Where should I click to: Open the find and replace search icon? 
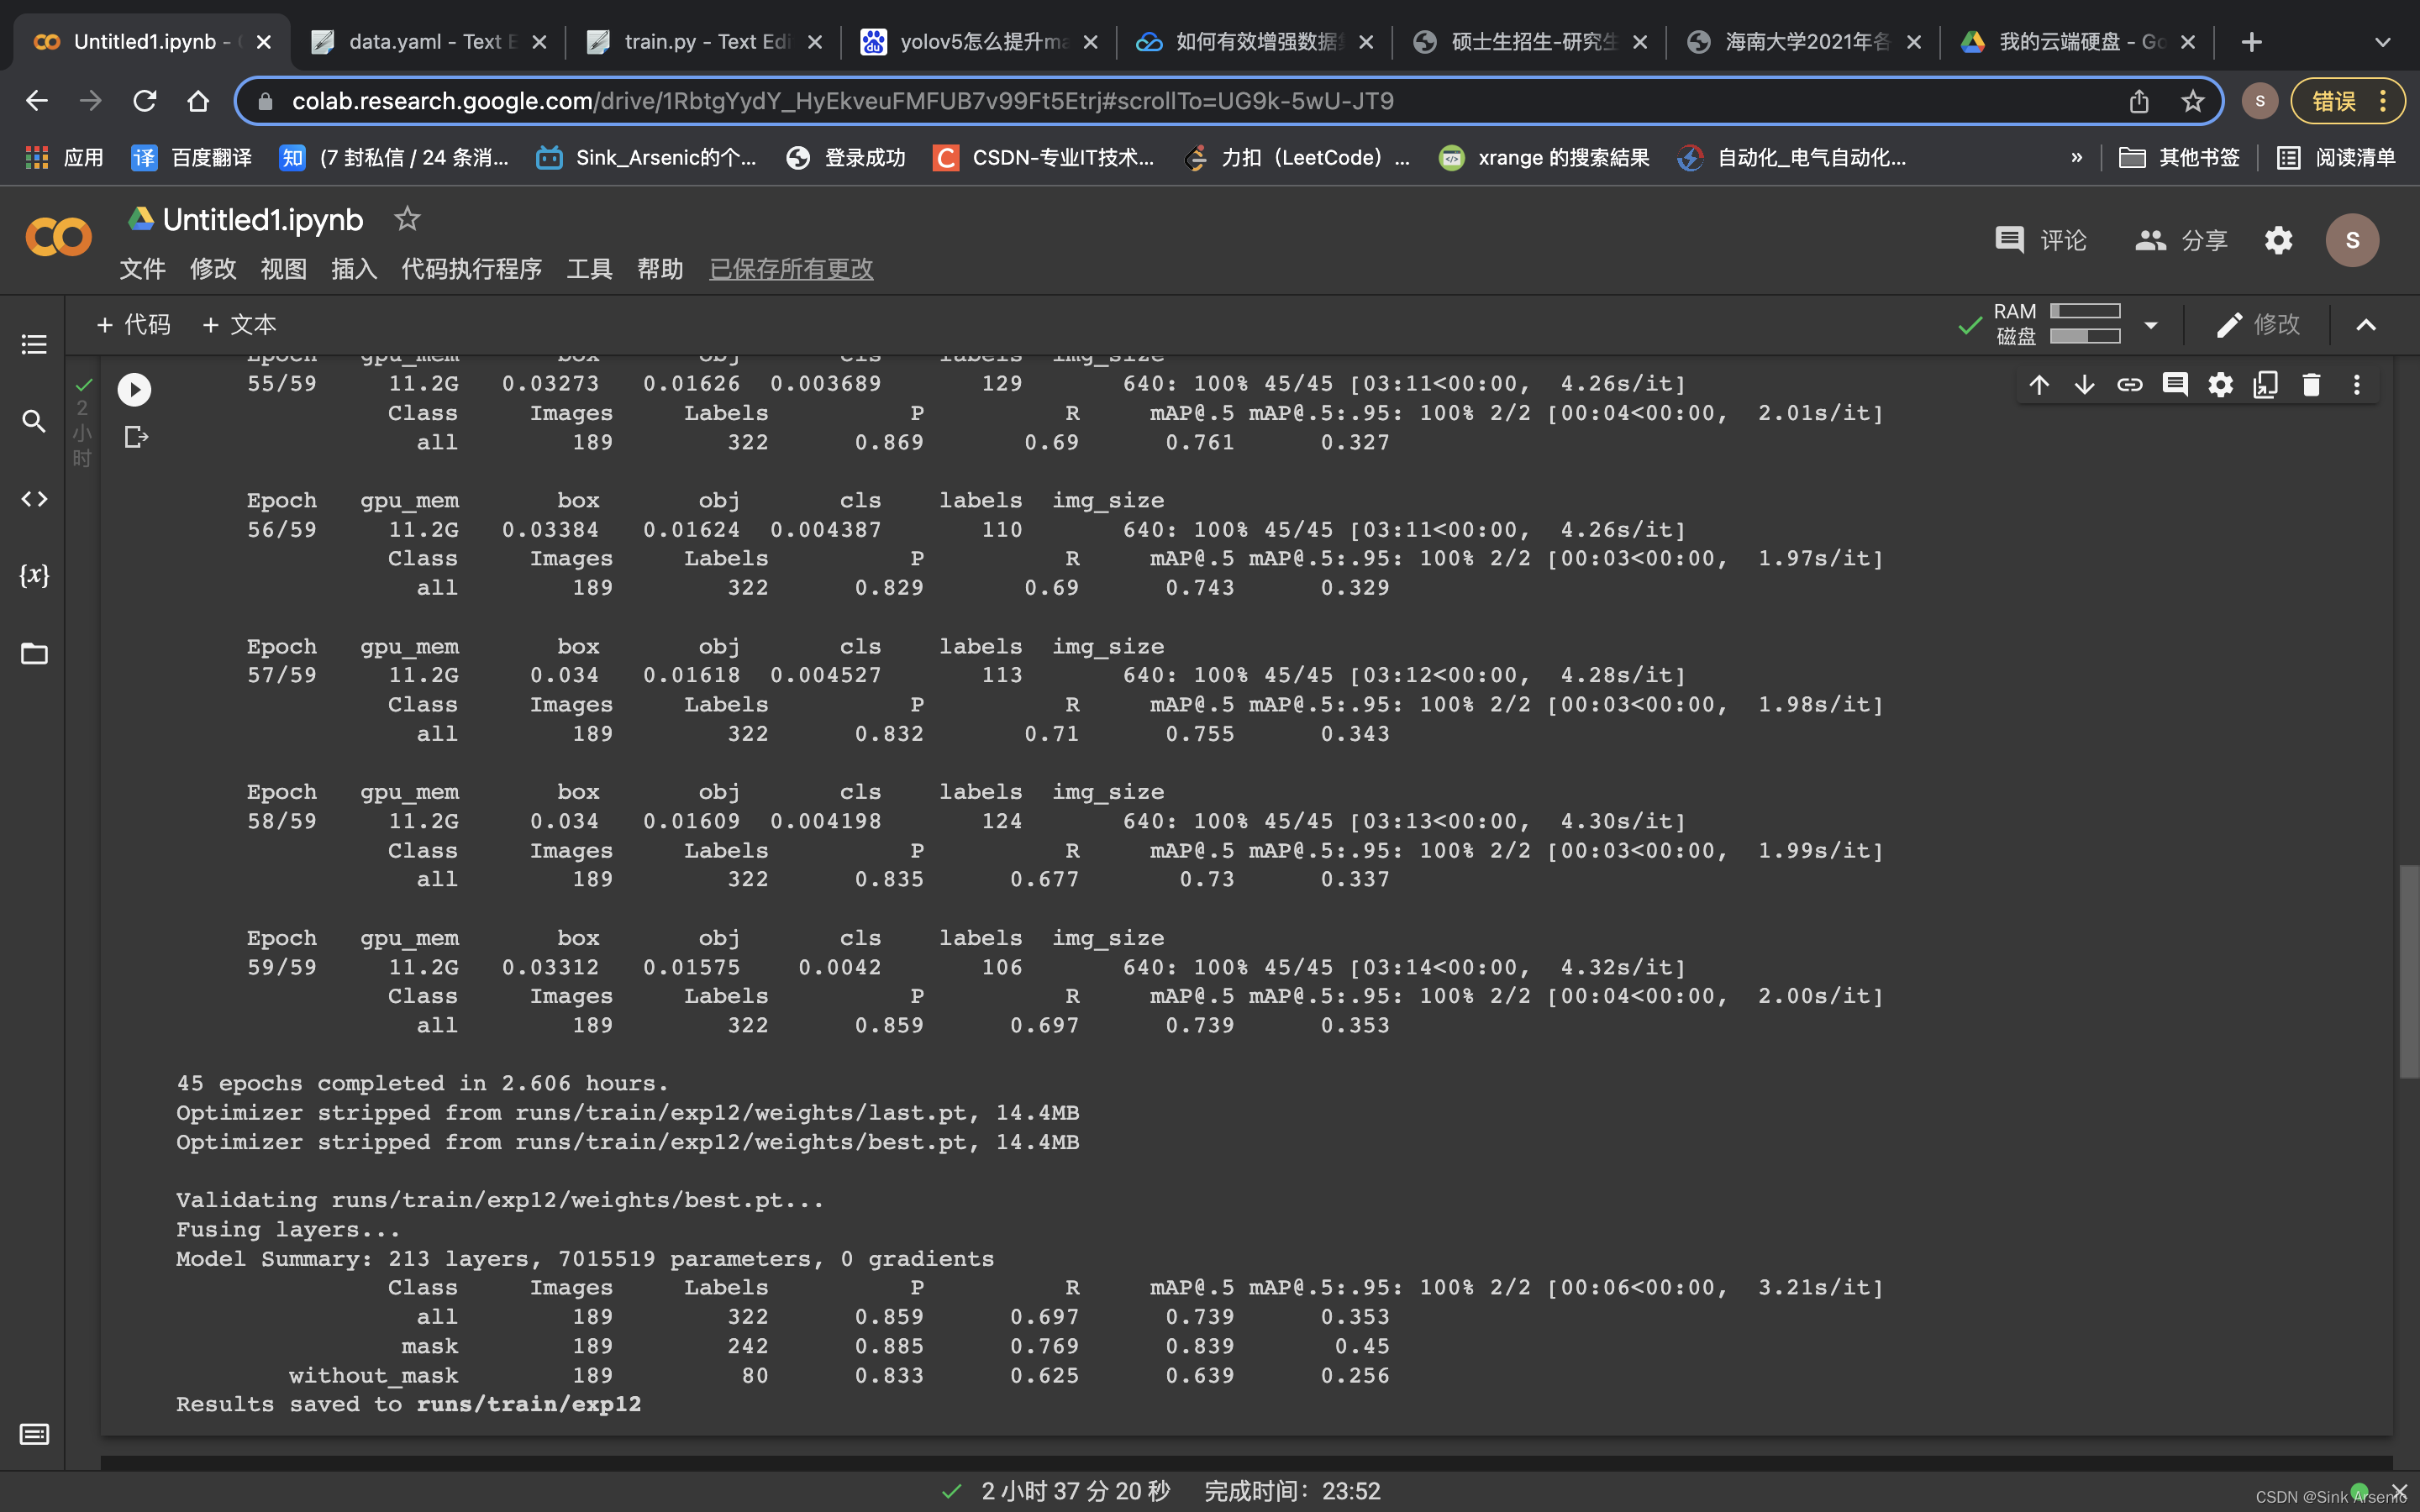click(x=34, y=421)
